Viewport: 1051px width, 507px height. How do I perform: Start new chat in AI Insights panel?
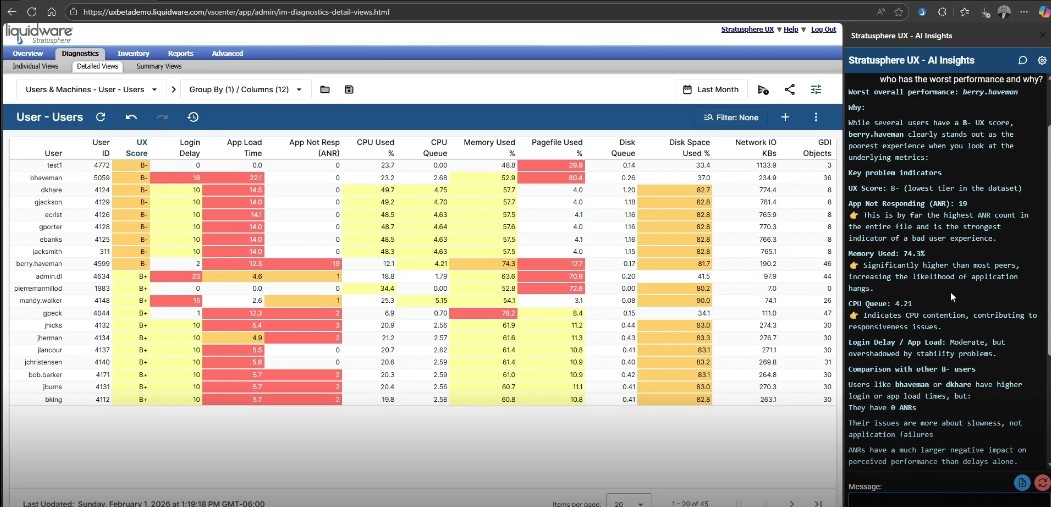click(x=1022, y=61)
